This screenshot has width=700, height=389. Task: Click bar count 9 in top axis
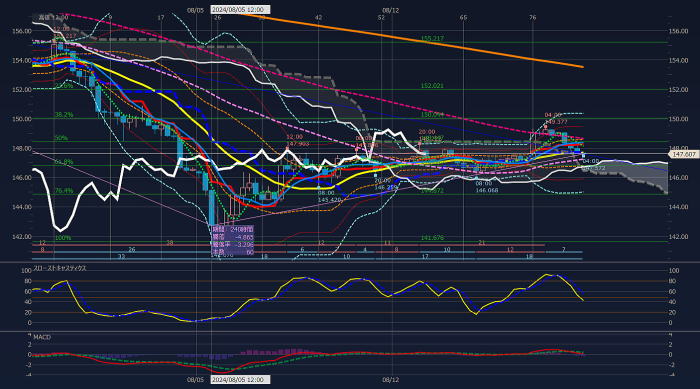(x=110, y=17)
